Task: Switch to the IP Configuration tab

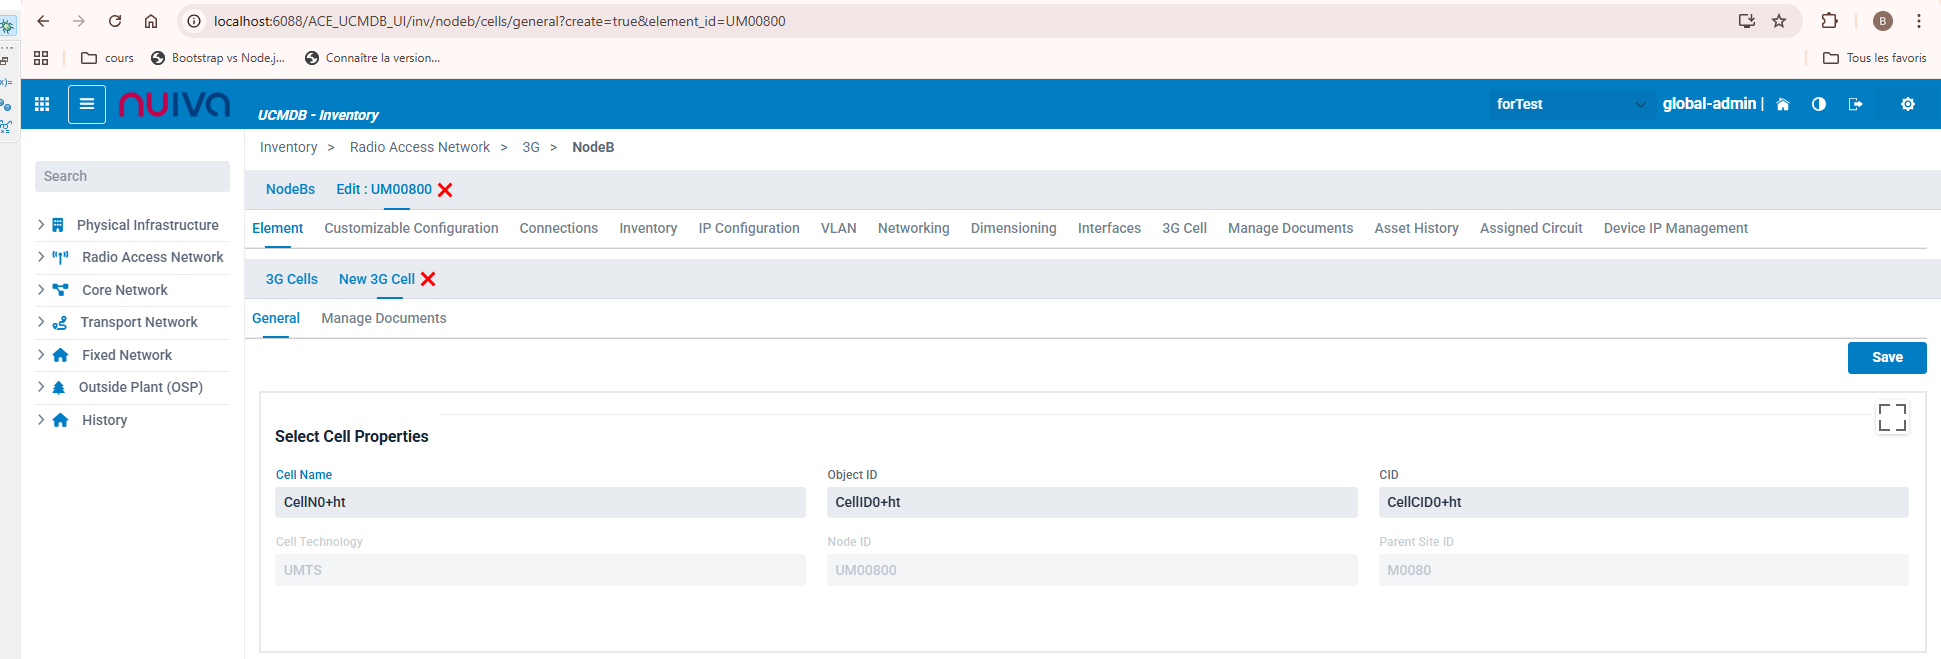Action: click(x=748, y=228)
